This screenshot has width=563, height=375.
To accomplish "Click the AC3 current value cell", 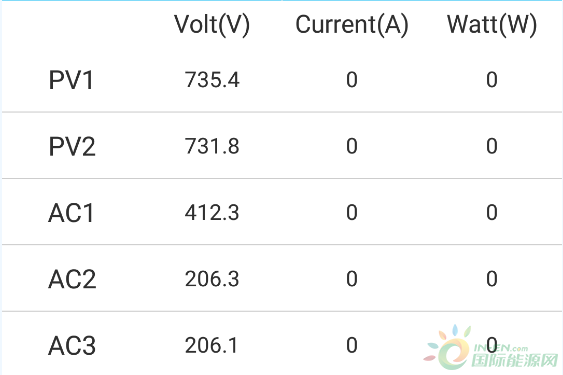I will (x=352, y=345).
